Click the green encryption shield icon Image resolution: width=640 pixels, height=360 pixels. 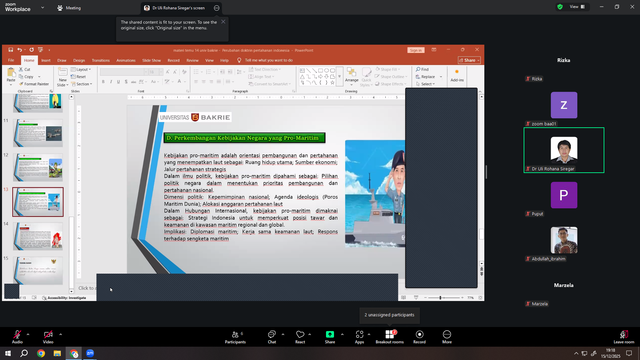(x=560, y=7)
